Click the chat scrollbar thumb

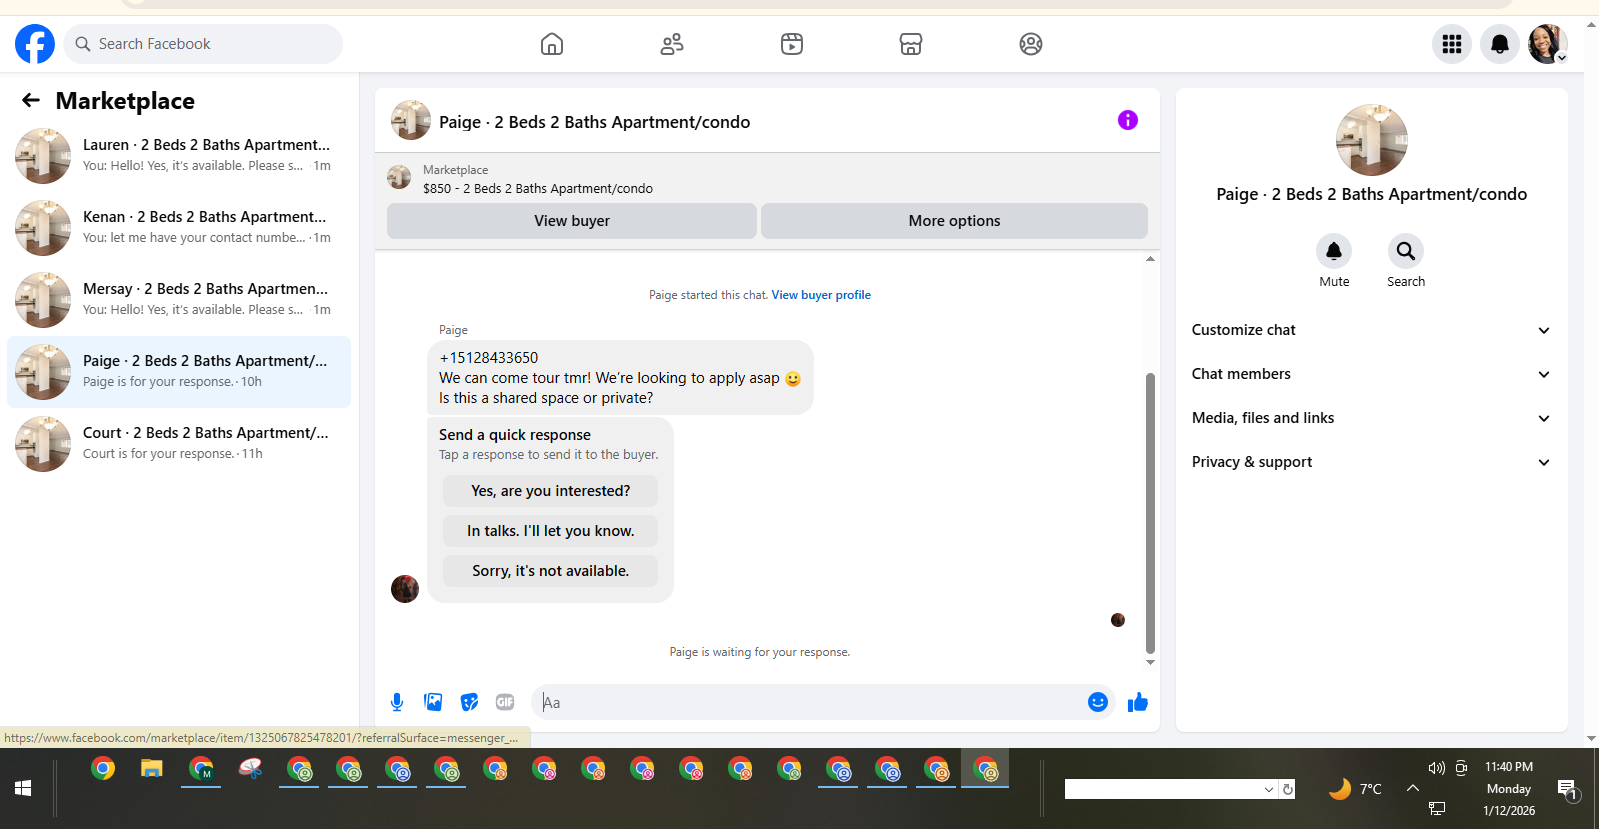point(1150,513)
